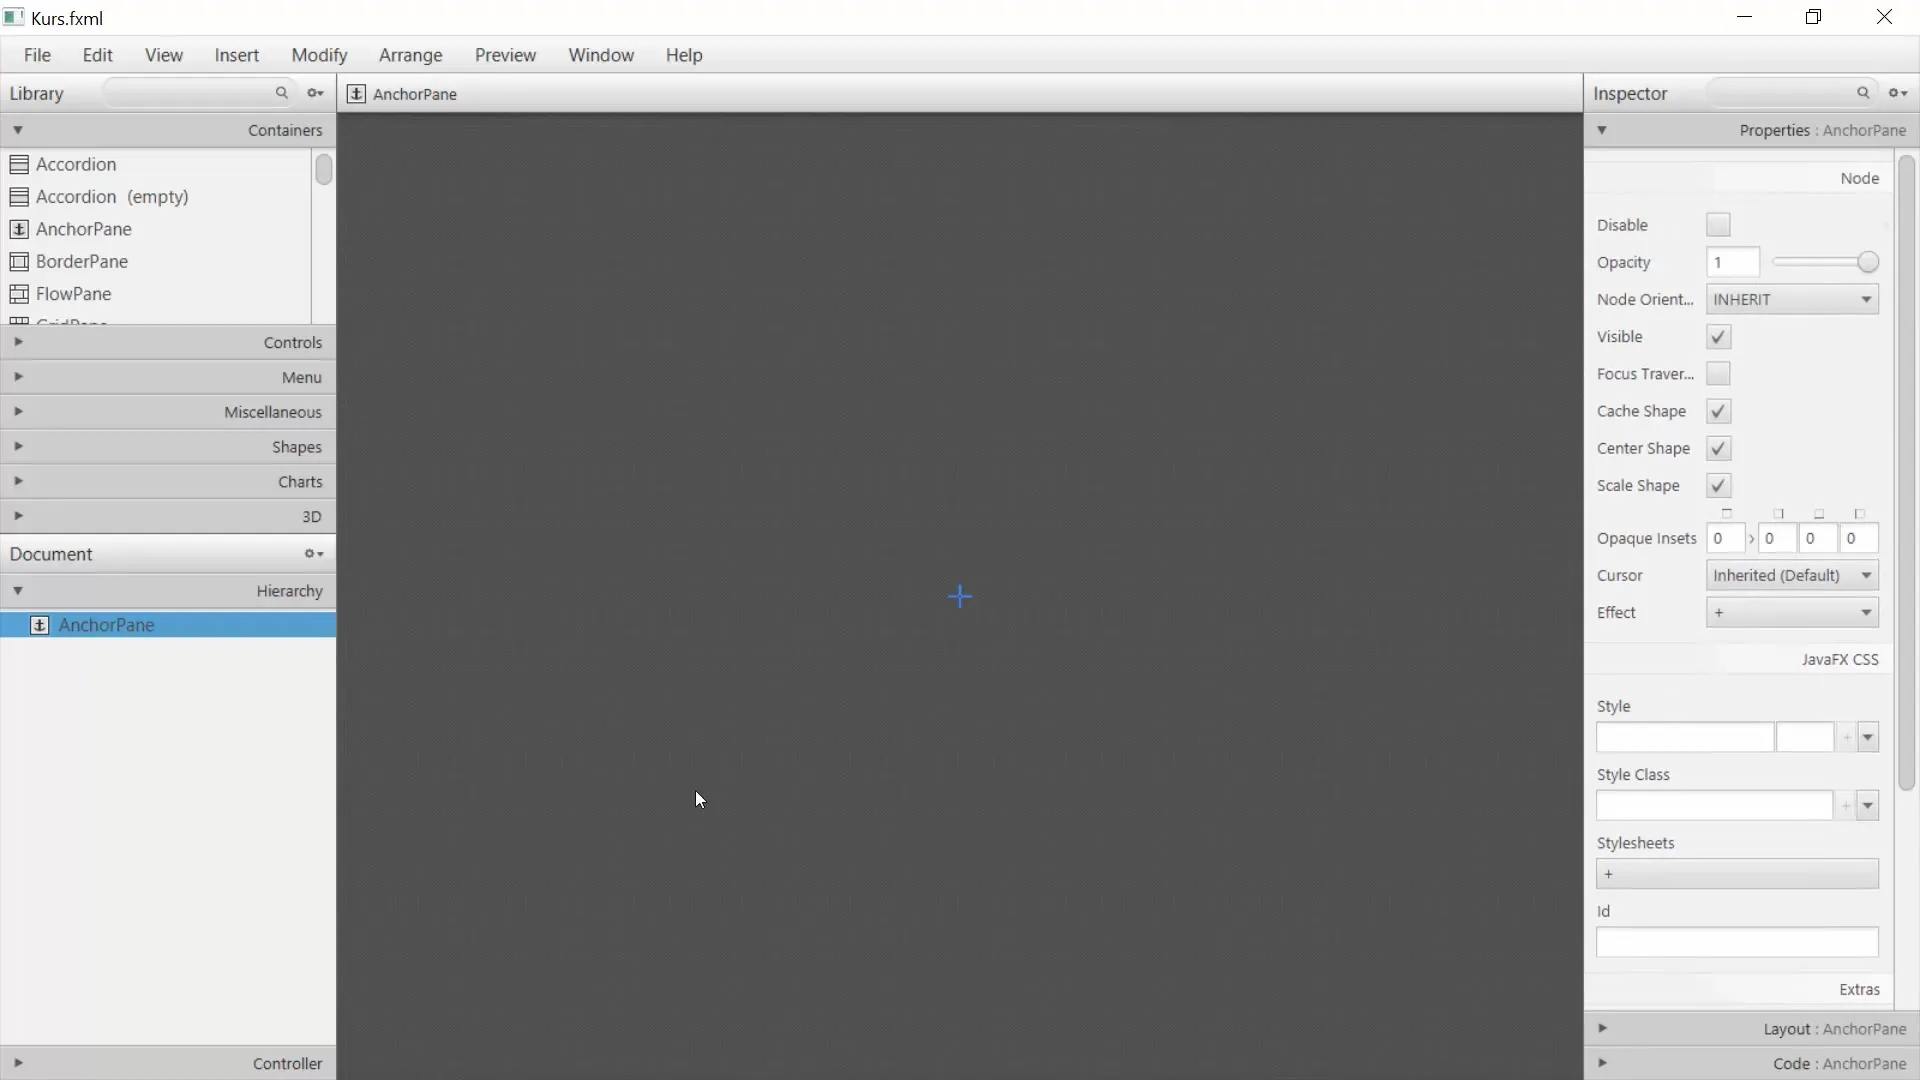The width and height of the screenshot is (1920, 1080).
Task: Toggle the Focus Traversable checkbox
Action: (x=1718, y=374)
